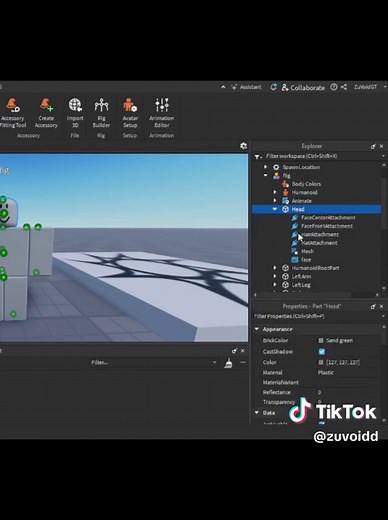Expand the Left Leg node
Screen dimensions: 388x520
click(275, 285)
